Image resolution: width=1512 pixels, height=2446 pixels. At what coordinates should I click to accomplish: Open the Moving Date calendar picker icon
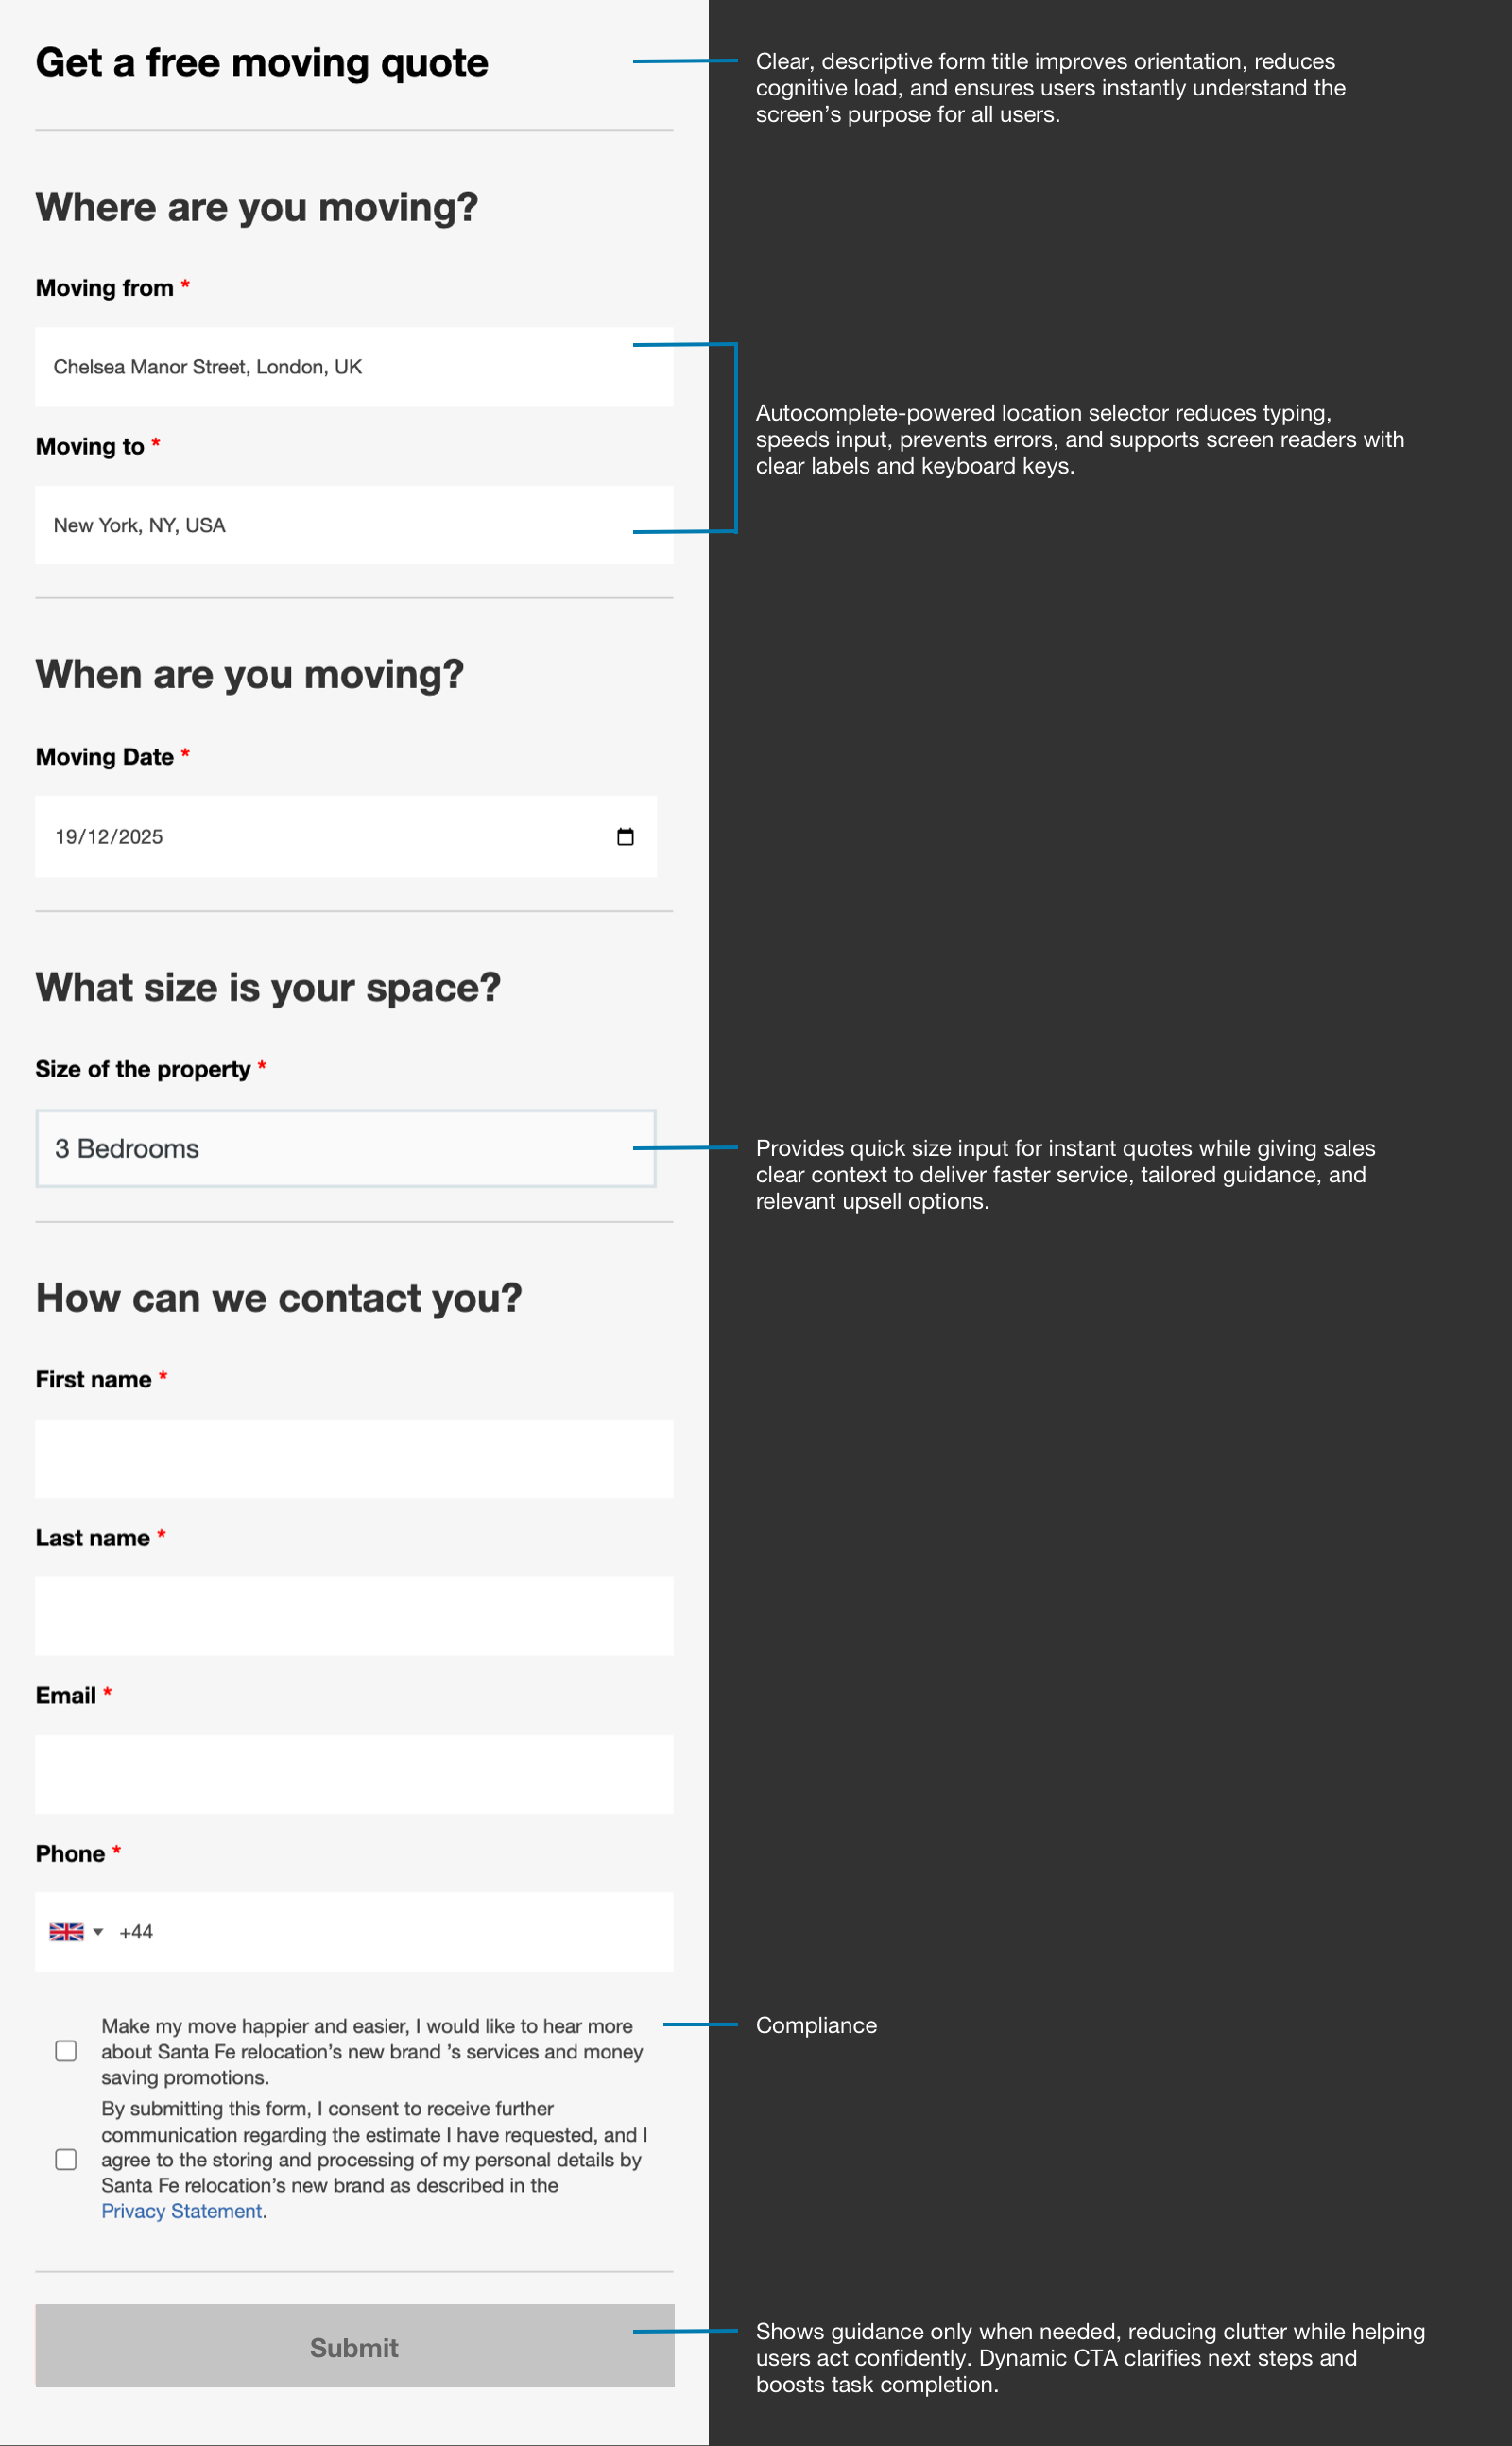625,837
